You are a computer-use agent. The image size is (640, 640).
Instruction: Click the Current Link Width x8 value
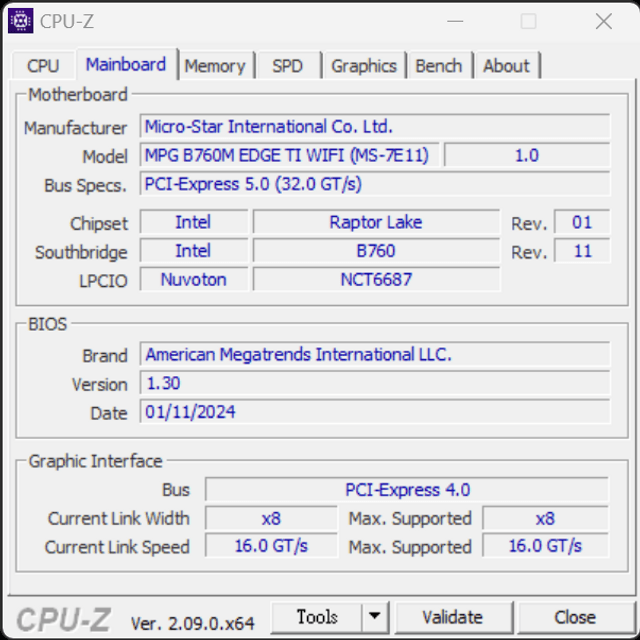[271, 518]
